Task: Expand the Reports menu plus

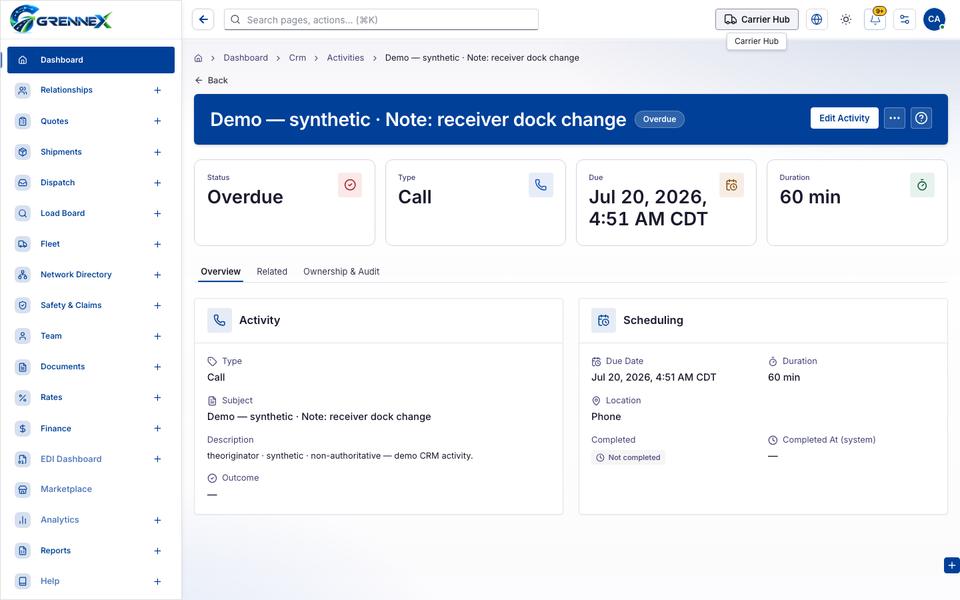Action: click(x=157, y=551)
